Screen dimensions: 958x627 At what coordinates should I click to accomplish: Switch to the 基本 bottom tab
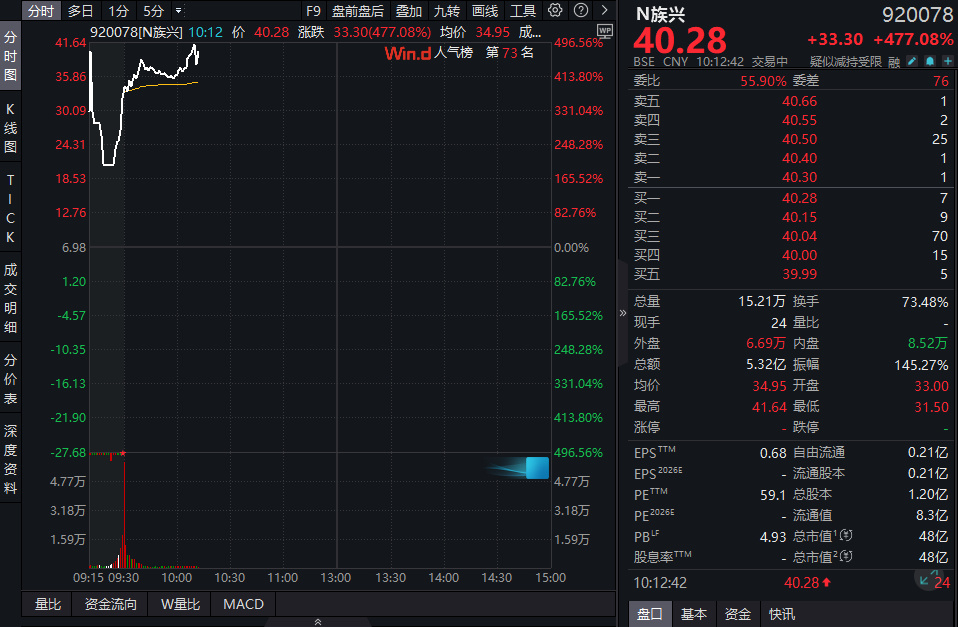(693, 614)
